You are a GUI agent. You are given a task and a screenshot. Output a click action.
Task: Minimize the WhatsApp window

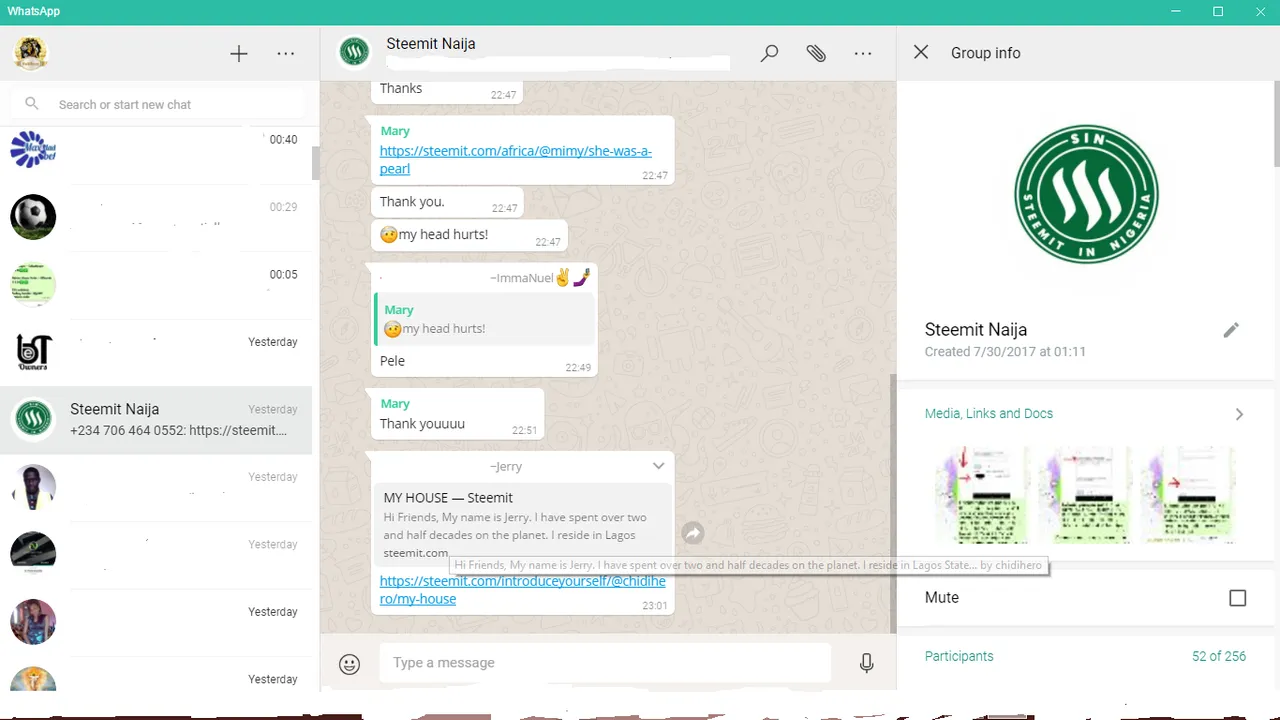(1176, 11)
